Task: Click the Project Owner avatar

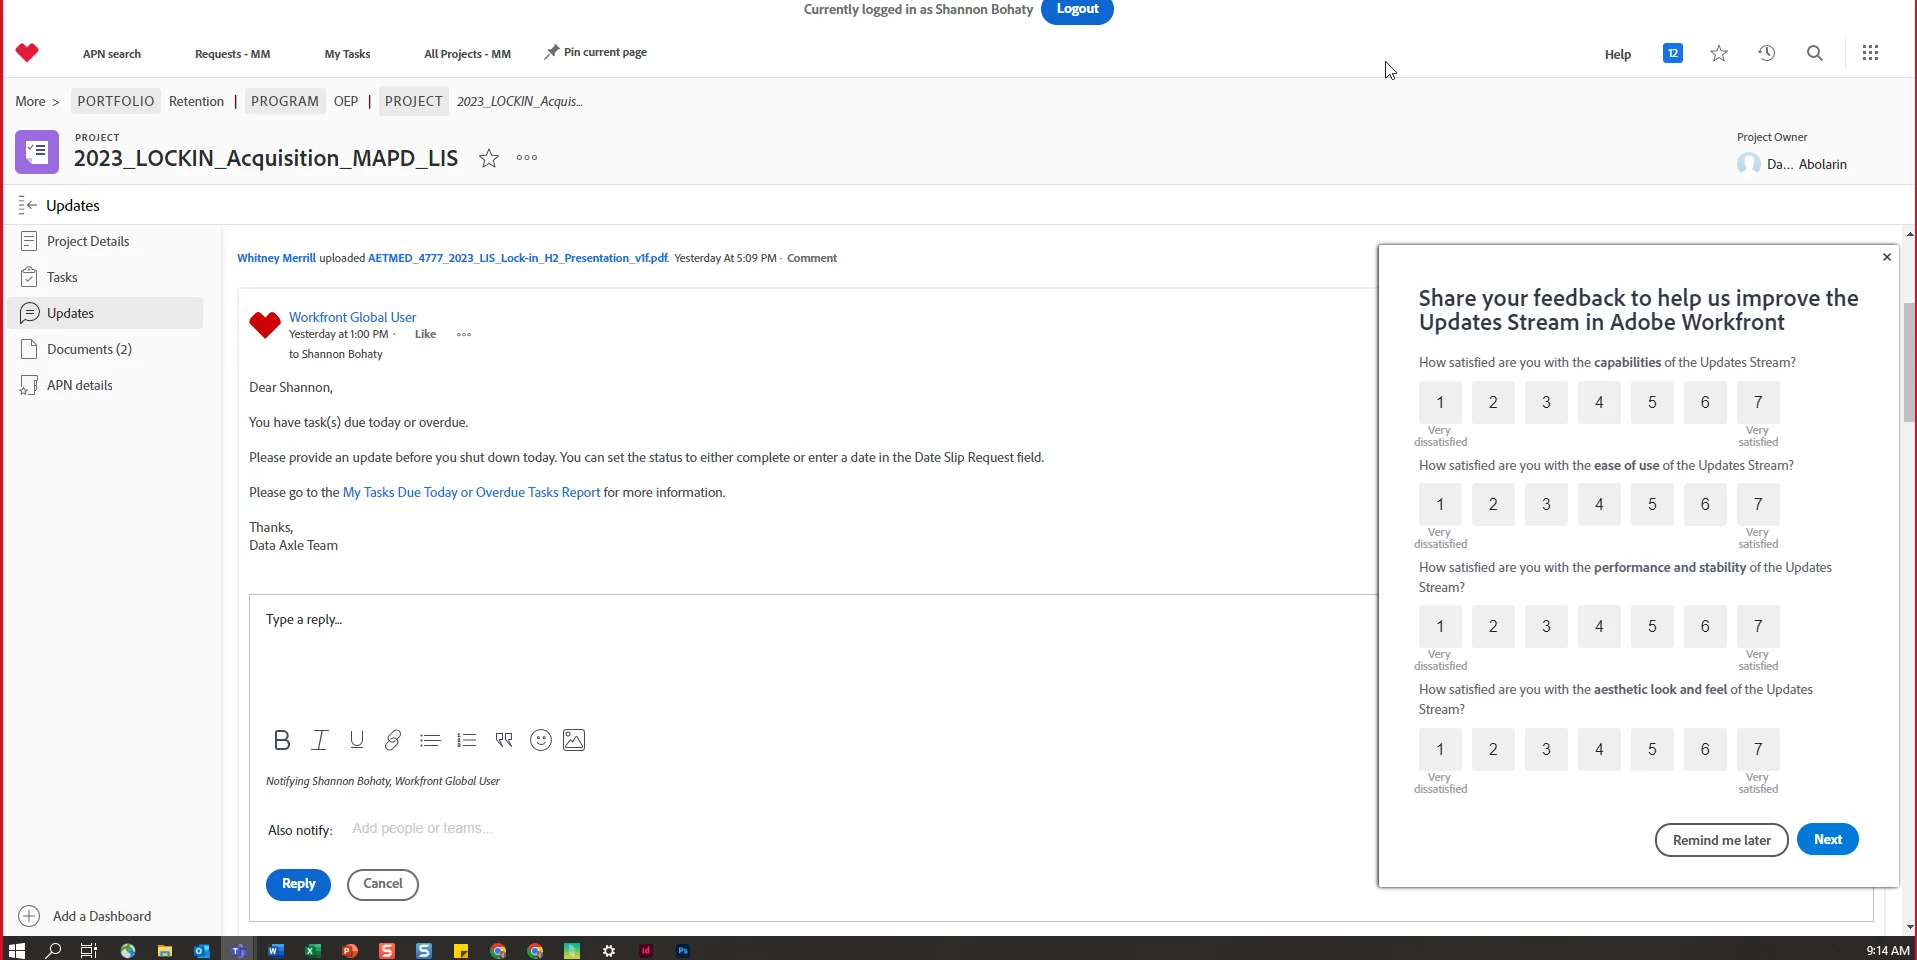Action: click(1748, 164)
